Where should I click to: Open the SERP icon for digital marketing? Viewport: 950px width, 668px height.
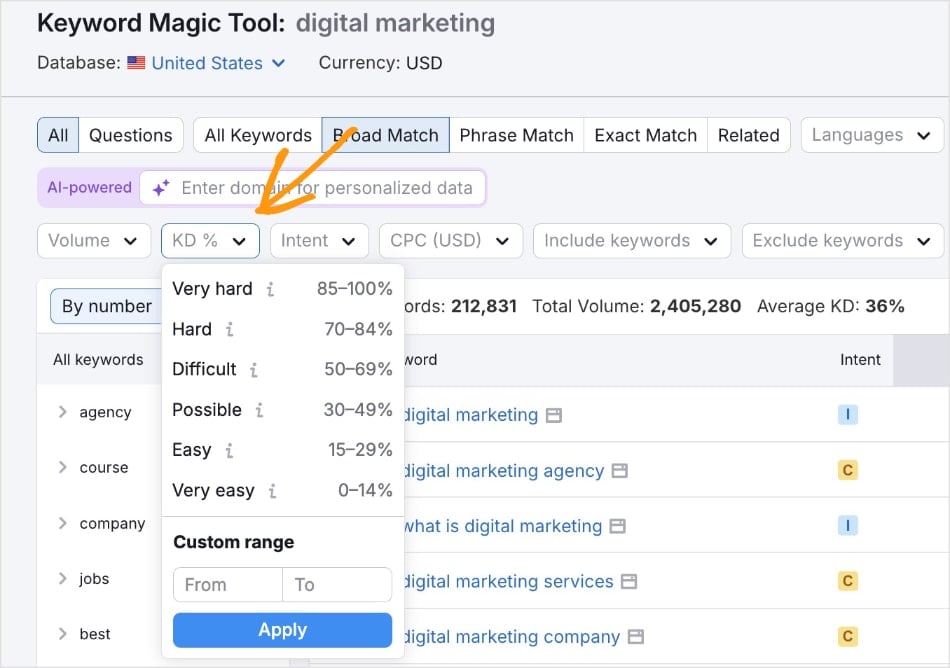coord(554,413)
